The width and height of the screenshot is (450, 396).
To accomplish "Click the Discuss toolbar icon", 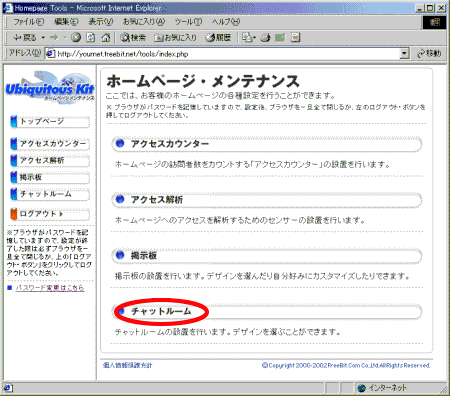I will click(x=296, y=38).
